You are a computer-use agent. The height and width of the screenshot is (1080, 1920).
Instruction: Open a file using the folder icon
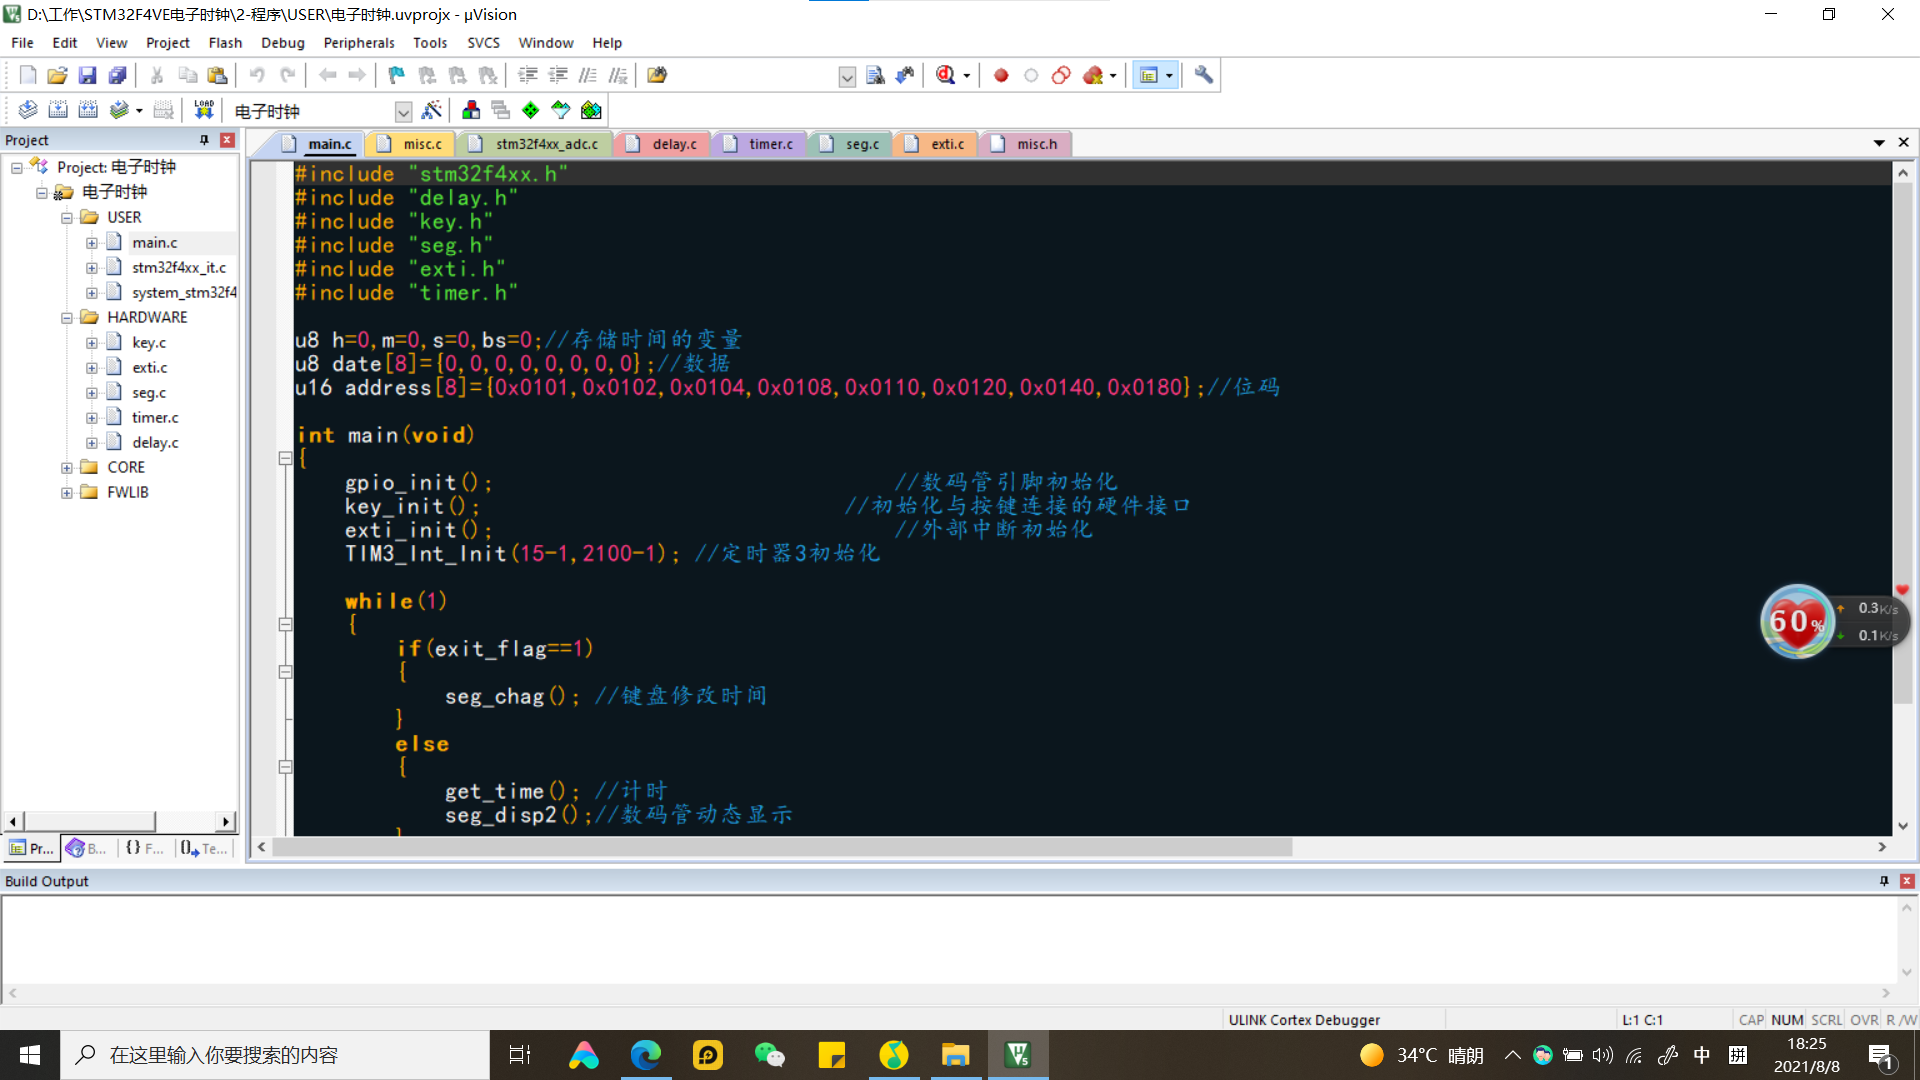(x=57, y=75)
